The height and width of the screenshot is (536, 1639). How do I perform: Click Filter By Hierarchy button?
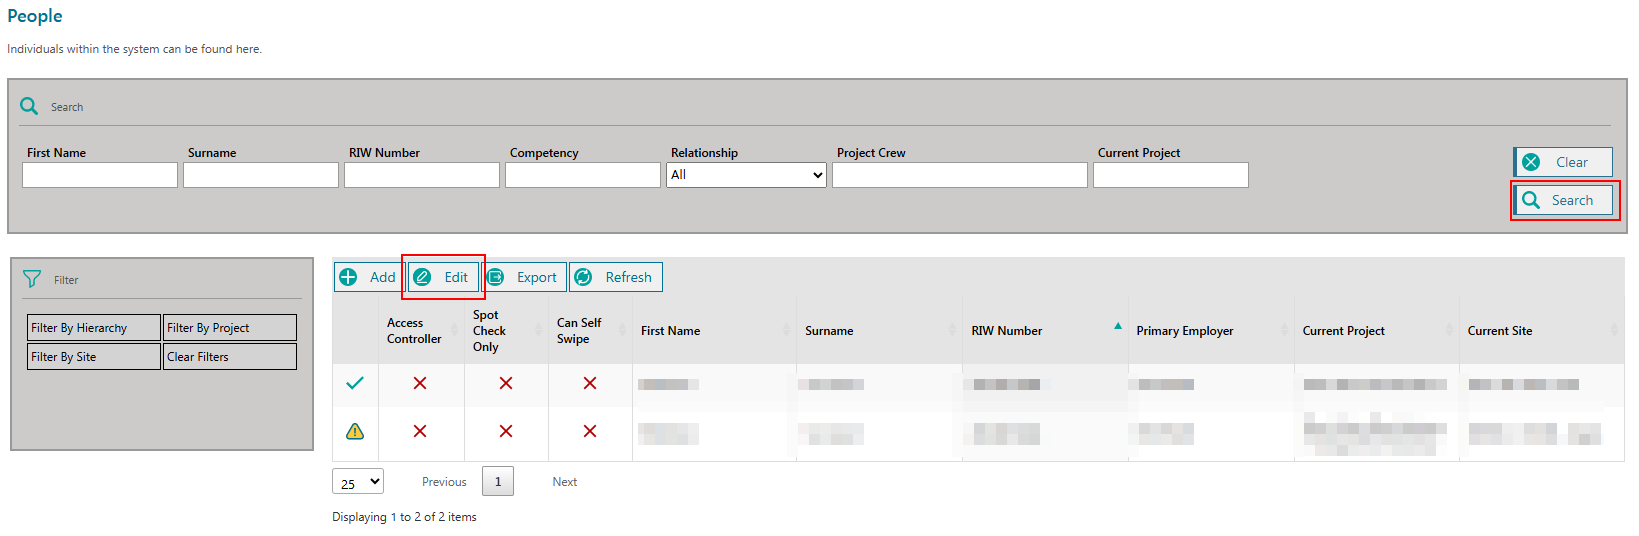tap(94, 328)
